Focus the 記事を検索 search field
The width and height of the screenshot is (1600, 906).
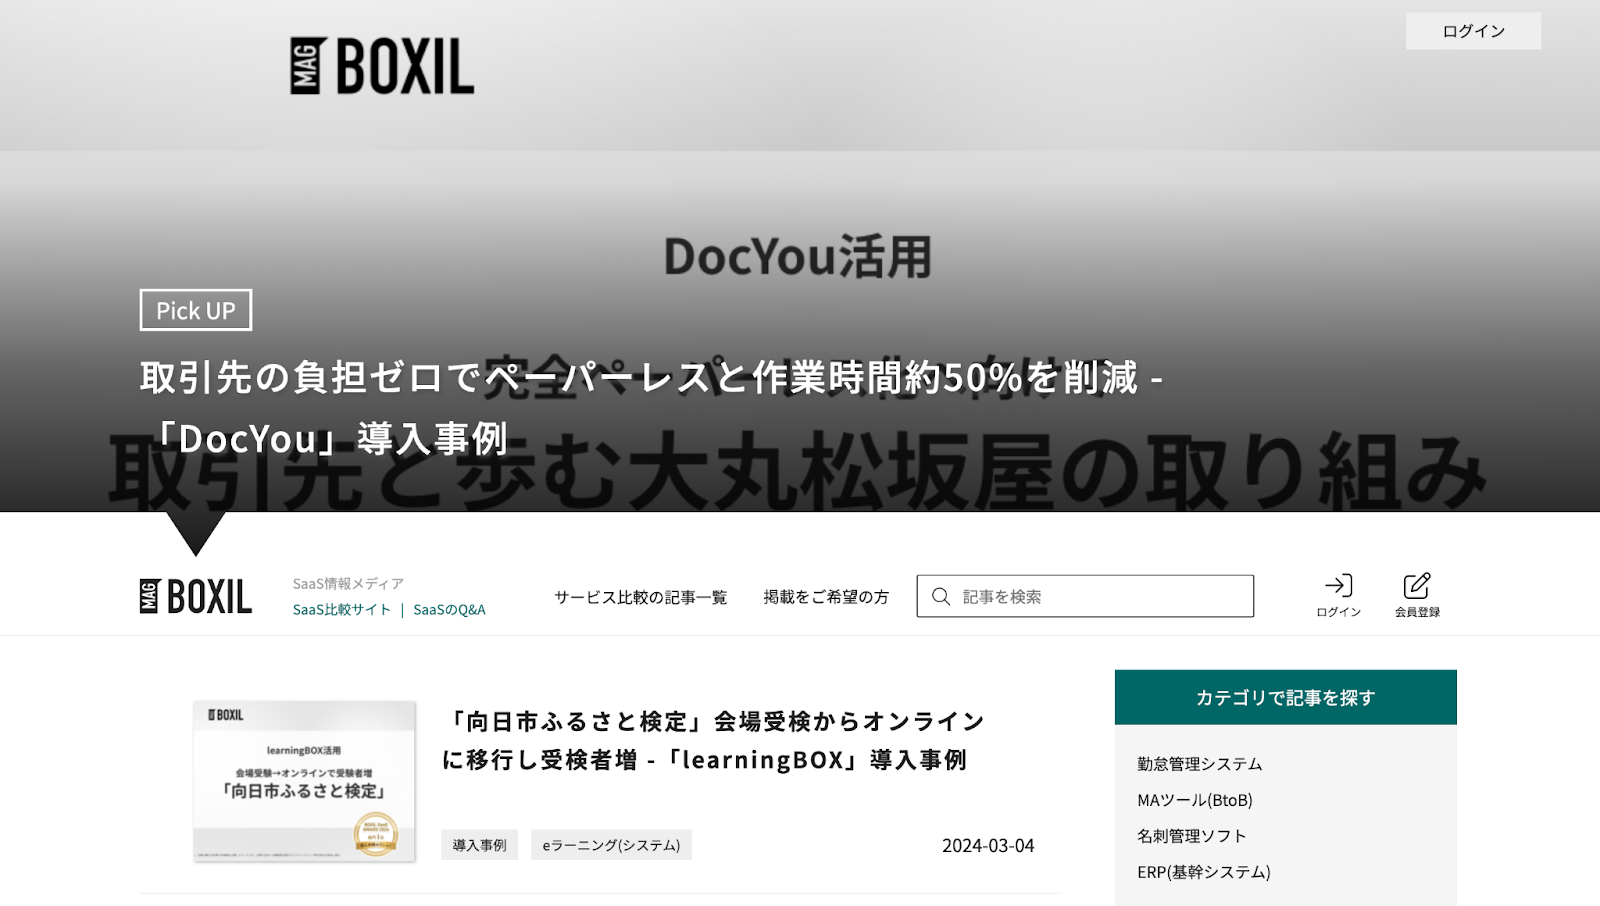(1085, 596)
